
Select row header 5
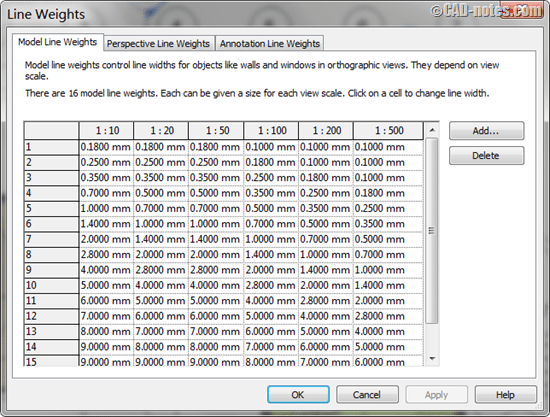point(52,208)
